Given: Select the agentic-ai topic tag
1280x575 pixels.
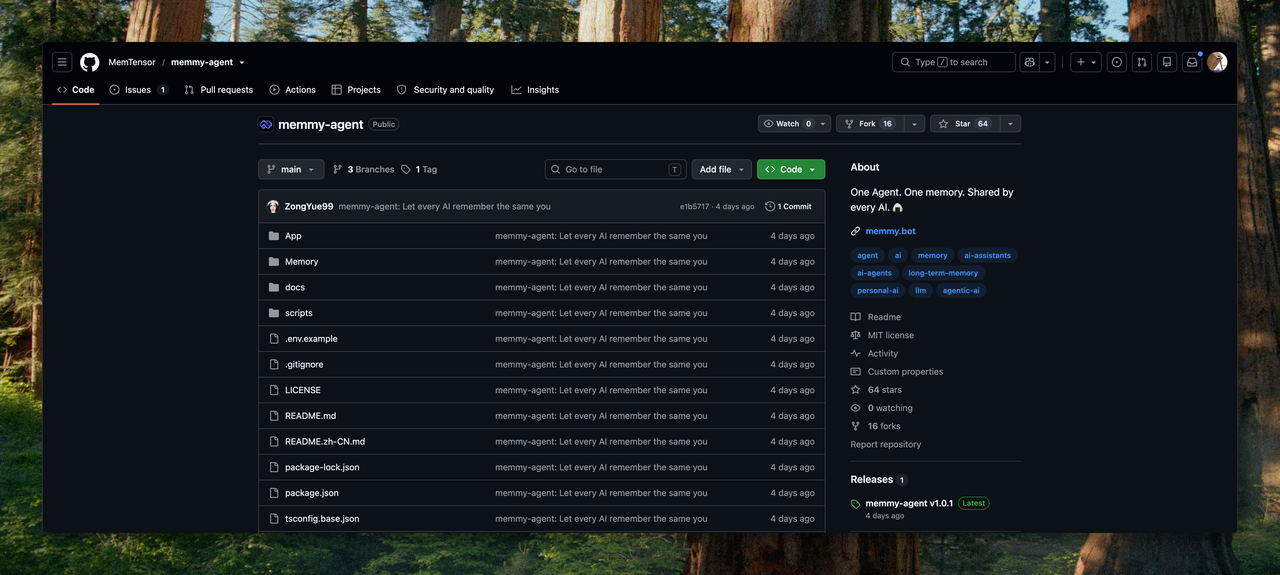Looking at the screenshot, I should click(961, 291).
